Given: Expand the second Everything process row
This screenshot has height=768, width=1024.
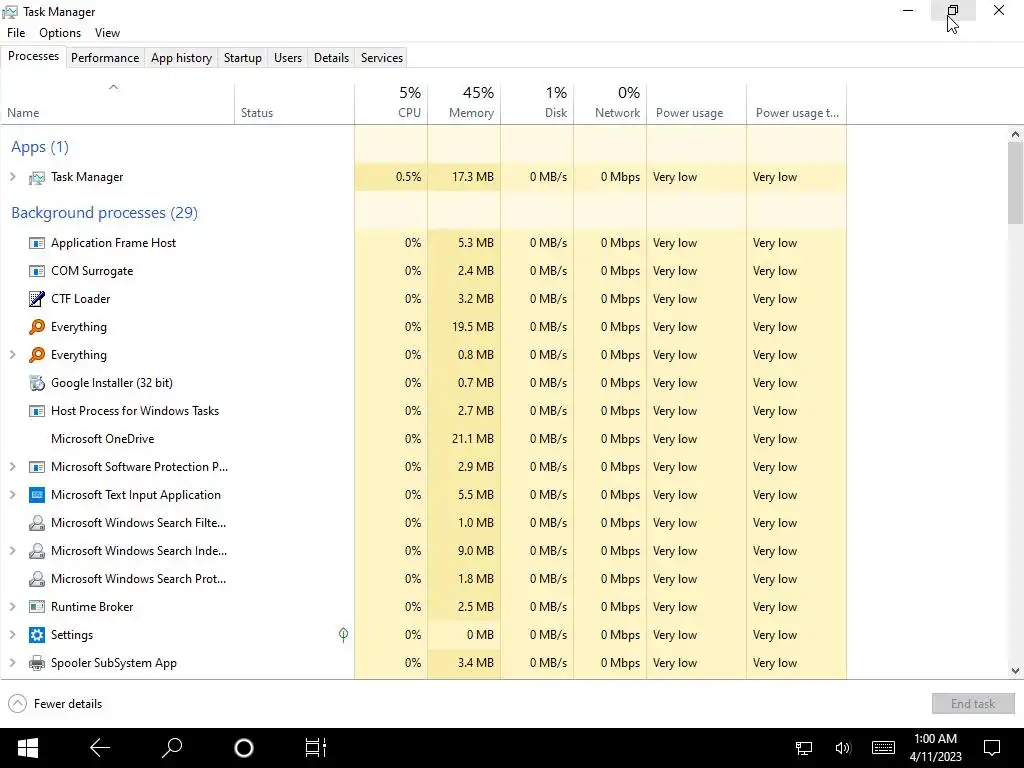Looking at the screenshot, I should tap(12, 355).
